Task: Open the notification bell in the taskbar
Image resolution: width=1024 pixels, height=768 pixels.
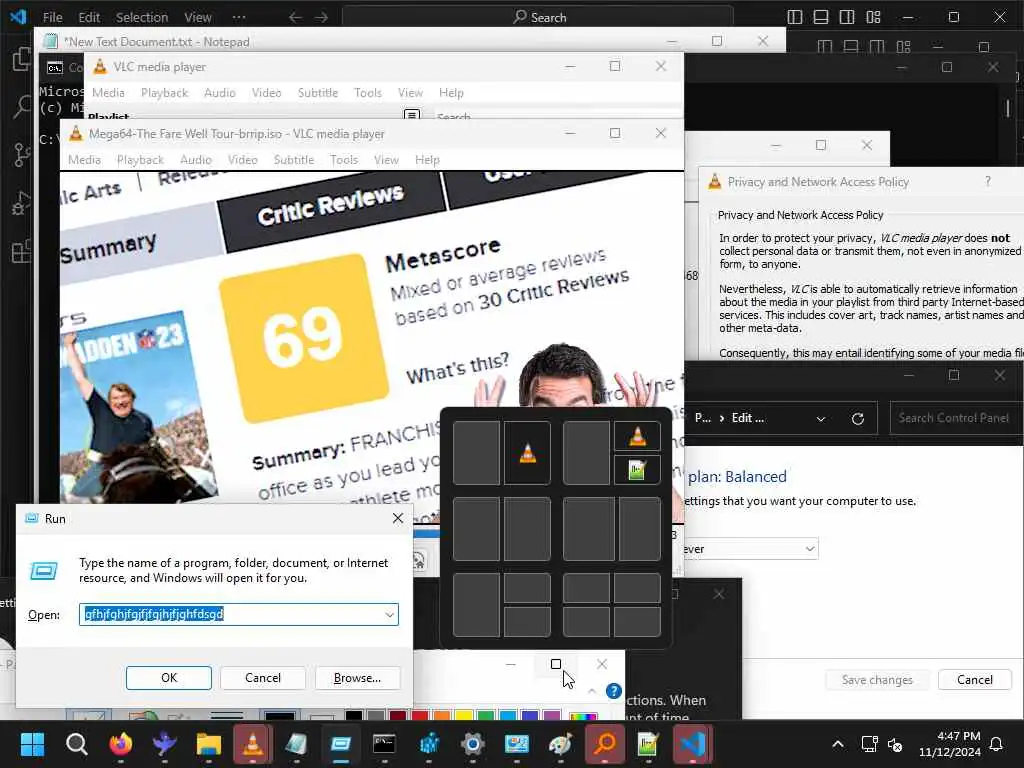Action: 997,744
